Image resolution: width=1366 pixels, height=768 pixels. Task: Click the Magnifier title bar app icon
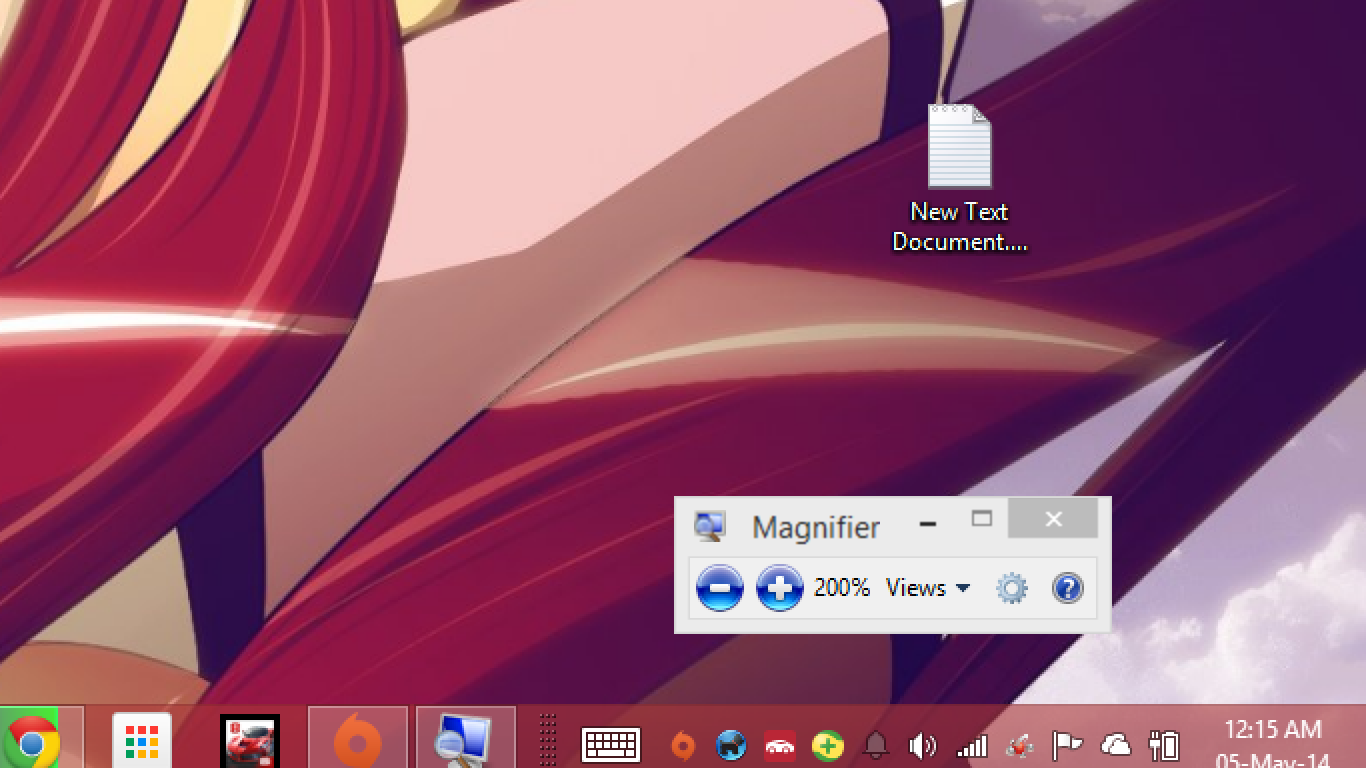710,526
